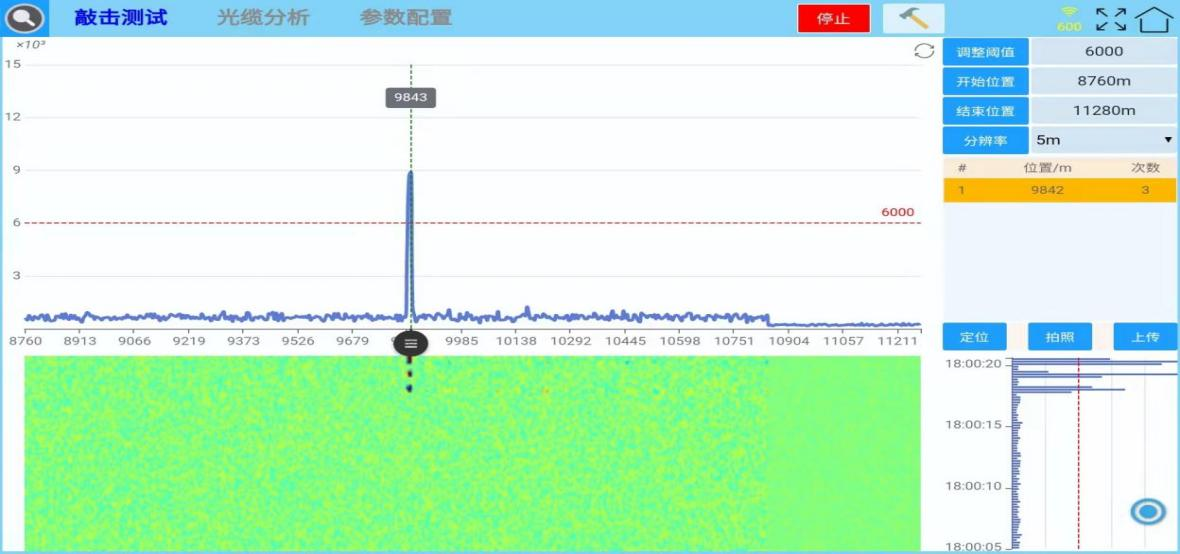Refresh the chart with circular arrows icon
This screenshot has height=554, width=1180.
923,50
